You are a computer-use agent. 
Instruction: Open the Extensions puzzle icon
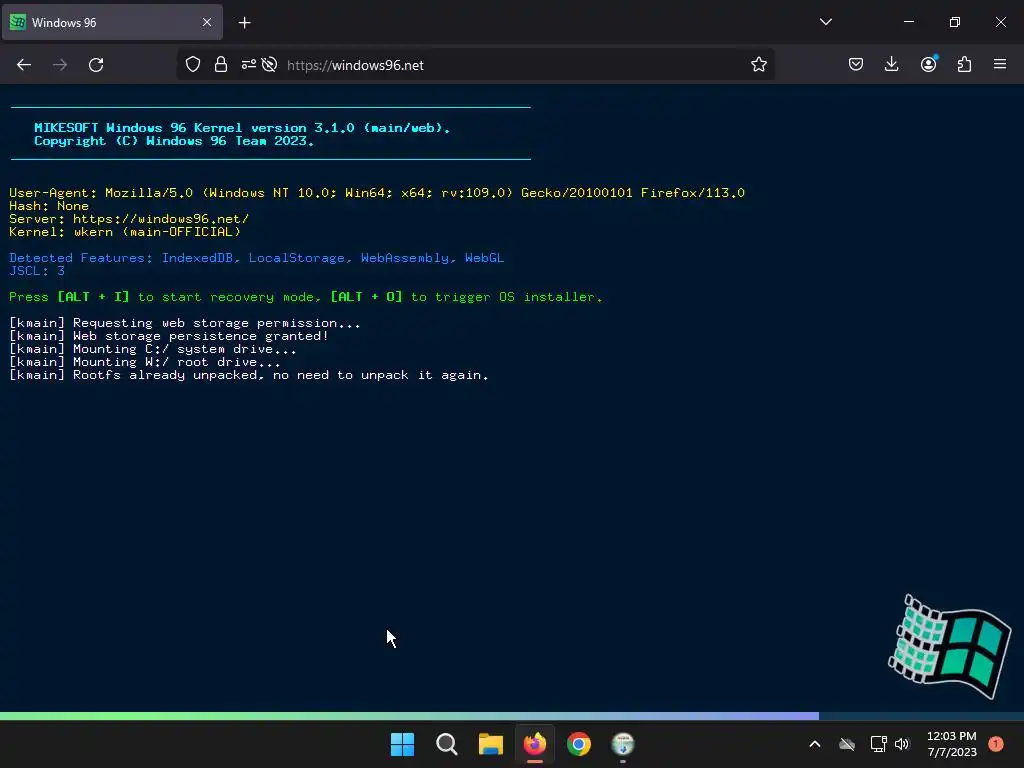(964, 65)
